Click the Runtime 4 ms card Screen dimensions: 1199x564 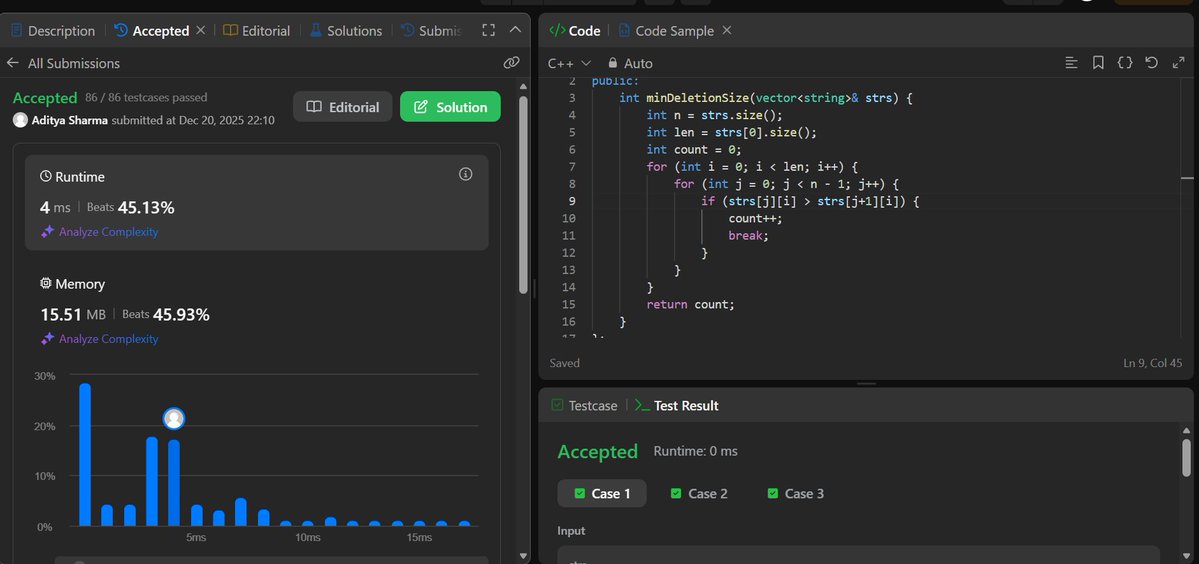[x=257, y=203]
